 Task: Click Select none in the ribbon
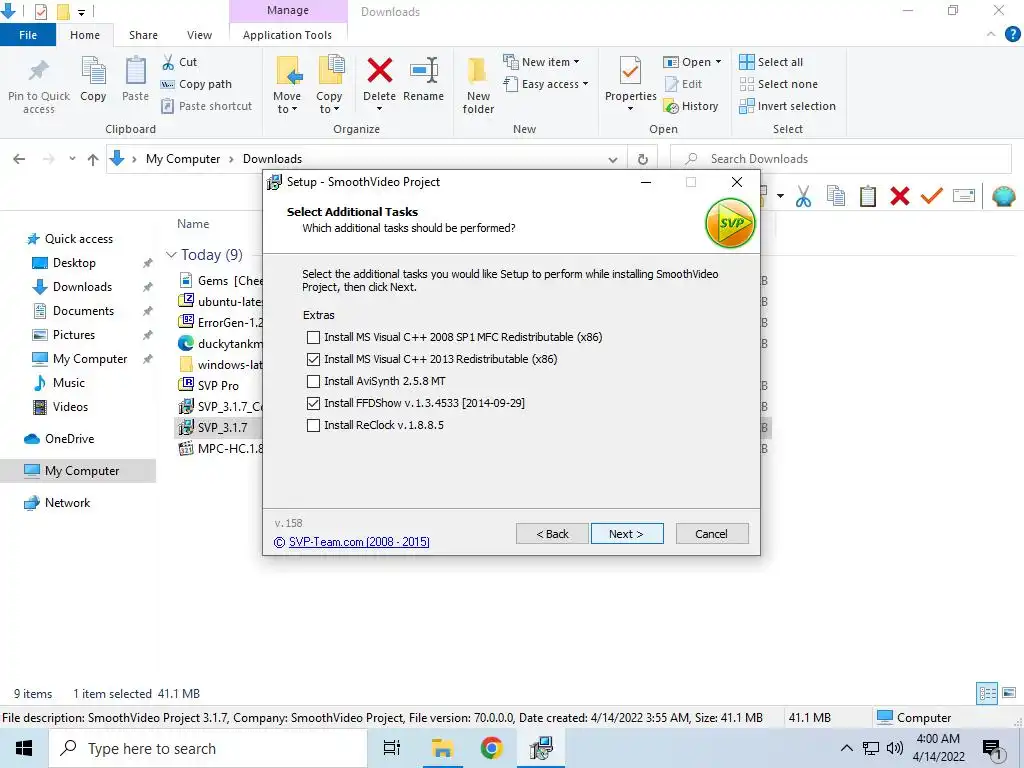point(778,84)
